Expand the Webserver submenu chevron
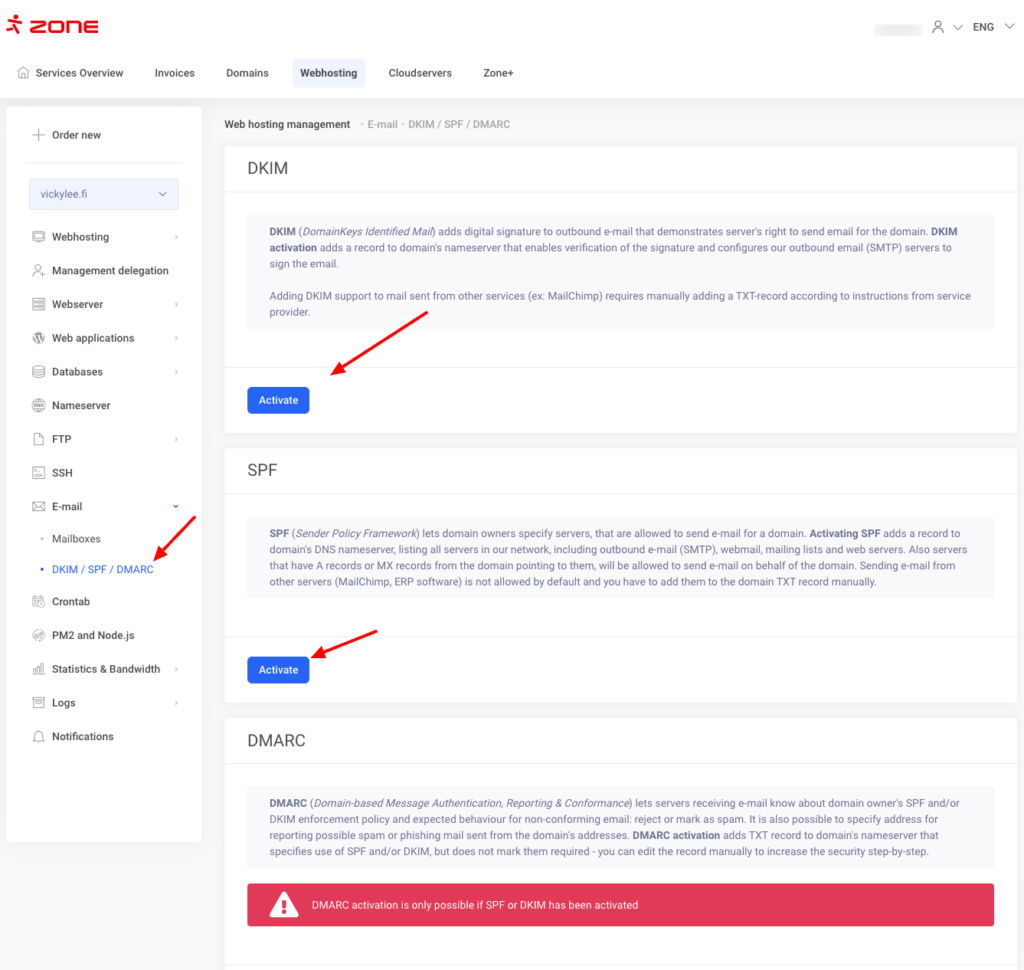This screenshot has height=970, width=1024. [x=176, y=304]
